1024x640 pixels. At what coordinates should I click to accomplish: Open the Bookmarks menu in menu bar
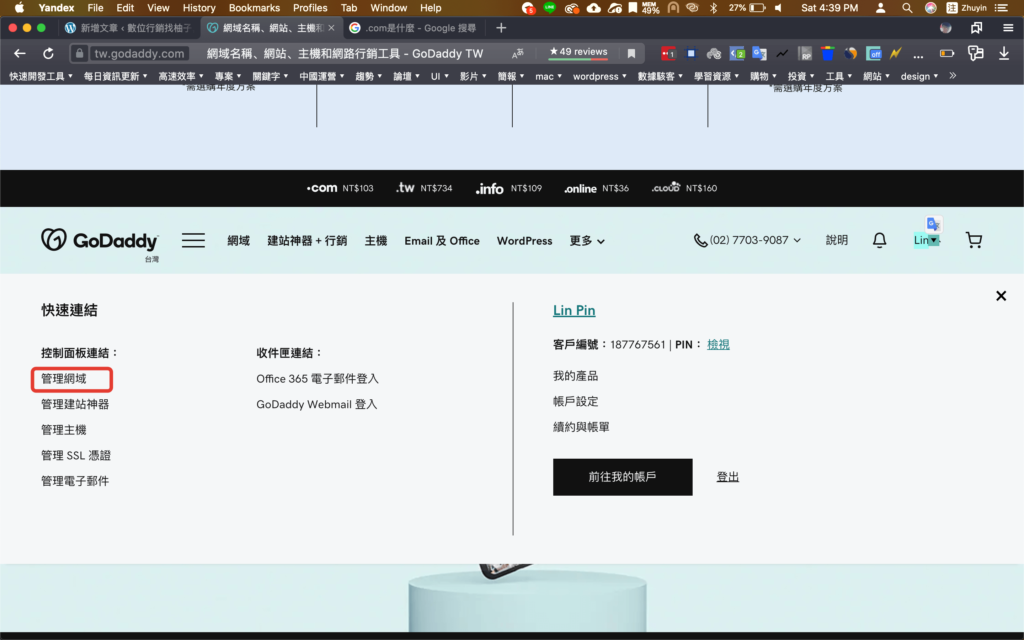pyautogui.click(x=254, y=8)
